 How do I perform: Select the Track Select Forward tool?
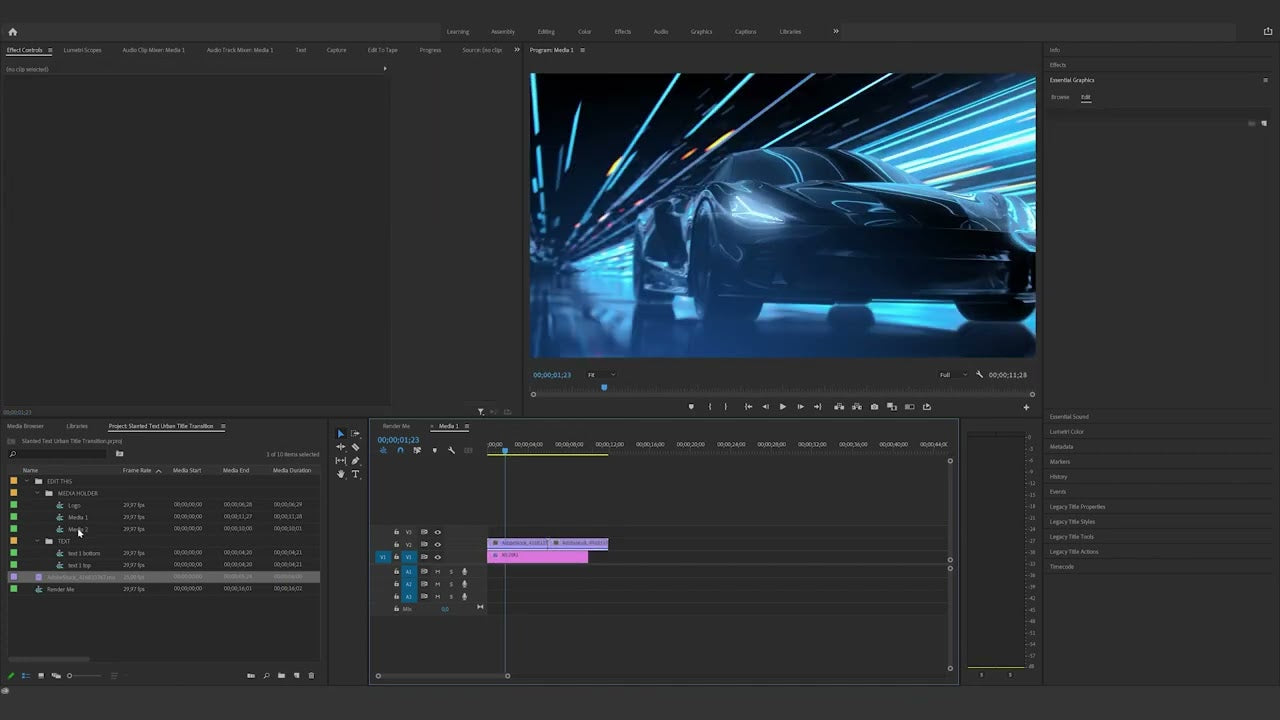[x=358, y=434]
